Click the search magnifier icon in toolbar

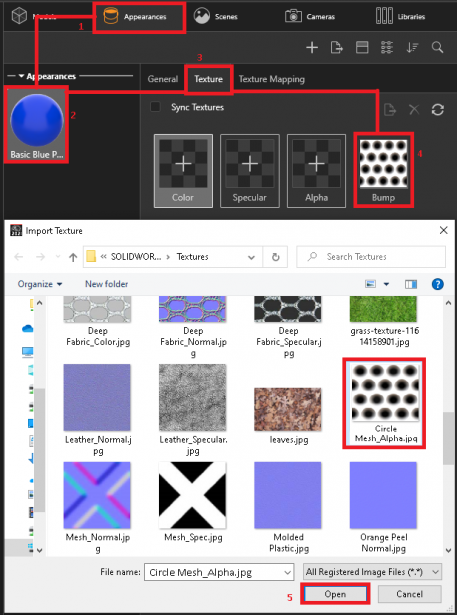(x=437, y=47)
